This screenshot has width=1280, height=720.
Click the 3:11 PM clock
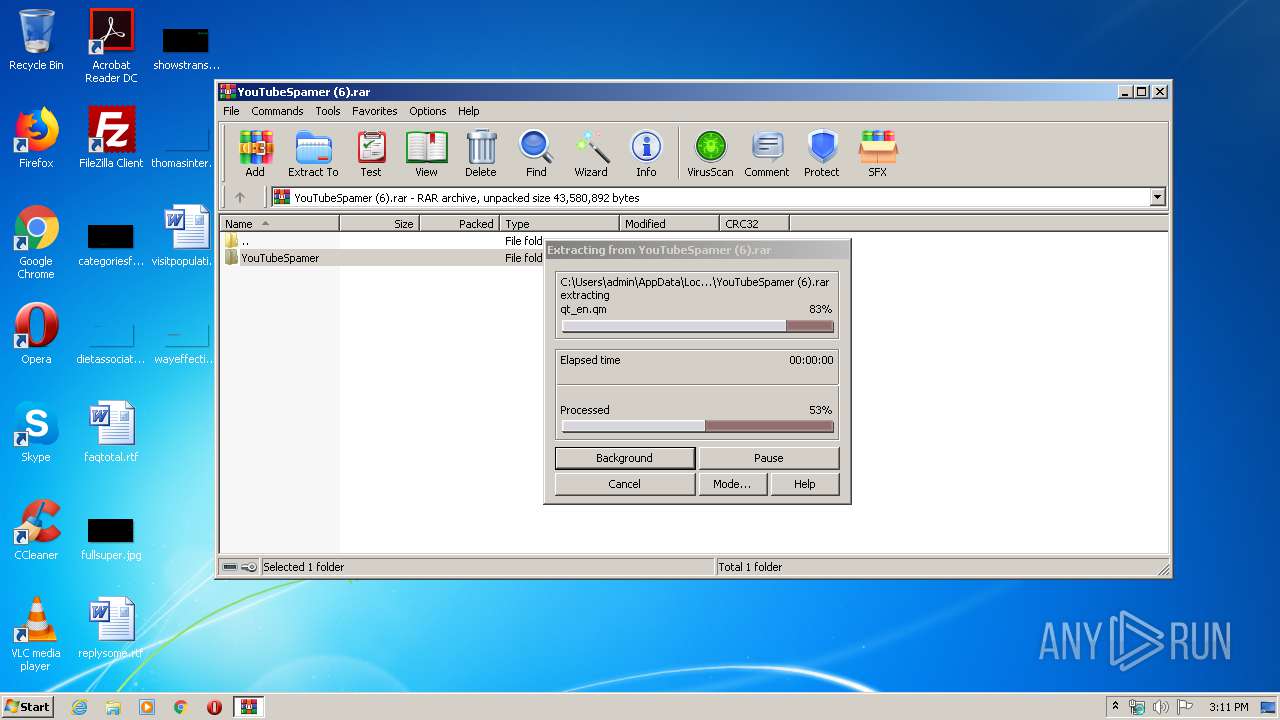coord(1228,707)
